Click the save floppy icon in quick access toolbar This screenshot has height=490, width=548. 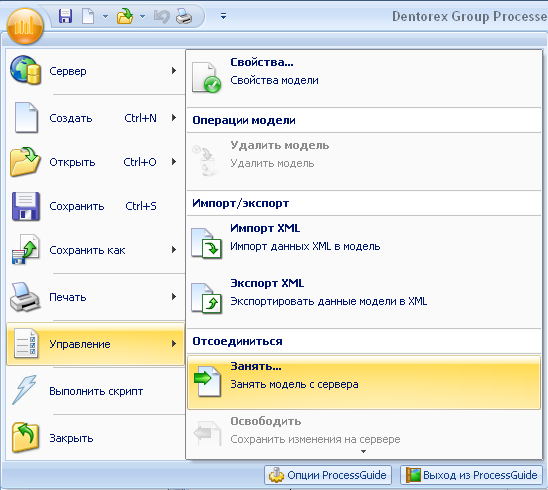coord(65,16)
